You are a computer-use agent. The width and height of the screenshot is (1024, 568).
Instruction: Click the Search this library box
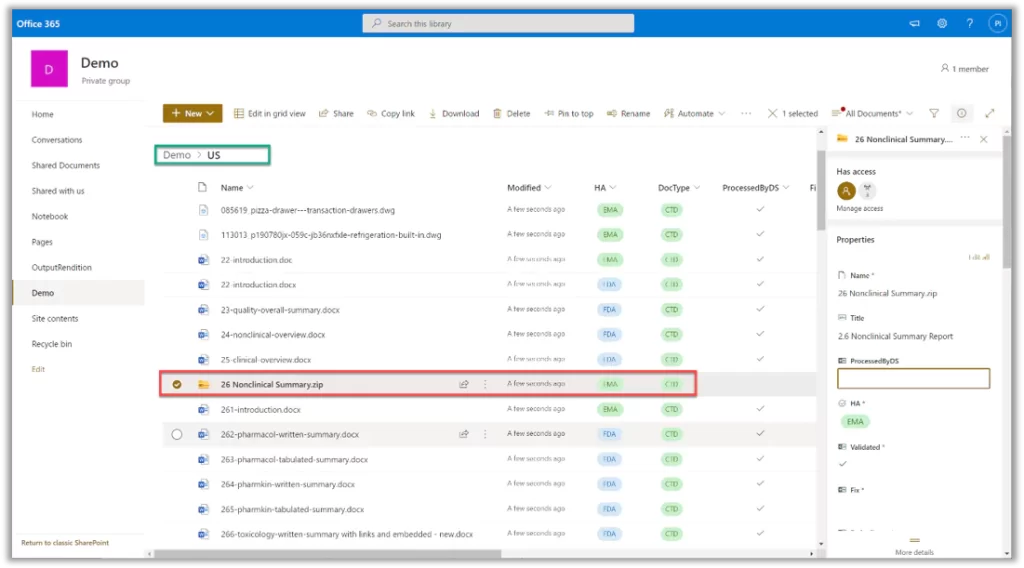[498, 24]
